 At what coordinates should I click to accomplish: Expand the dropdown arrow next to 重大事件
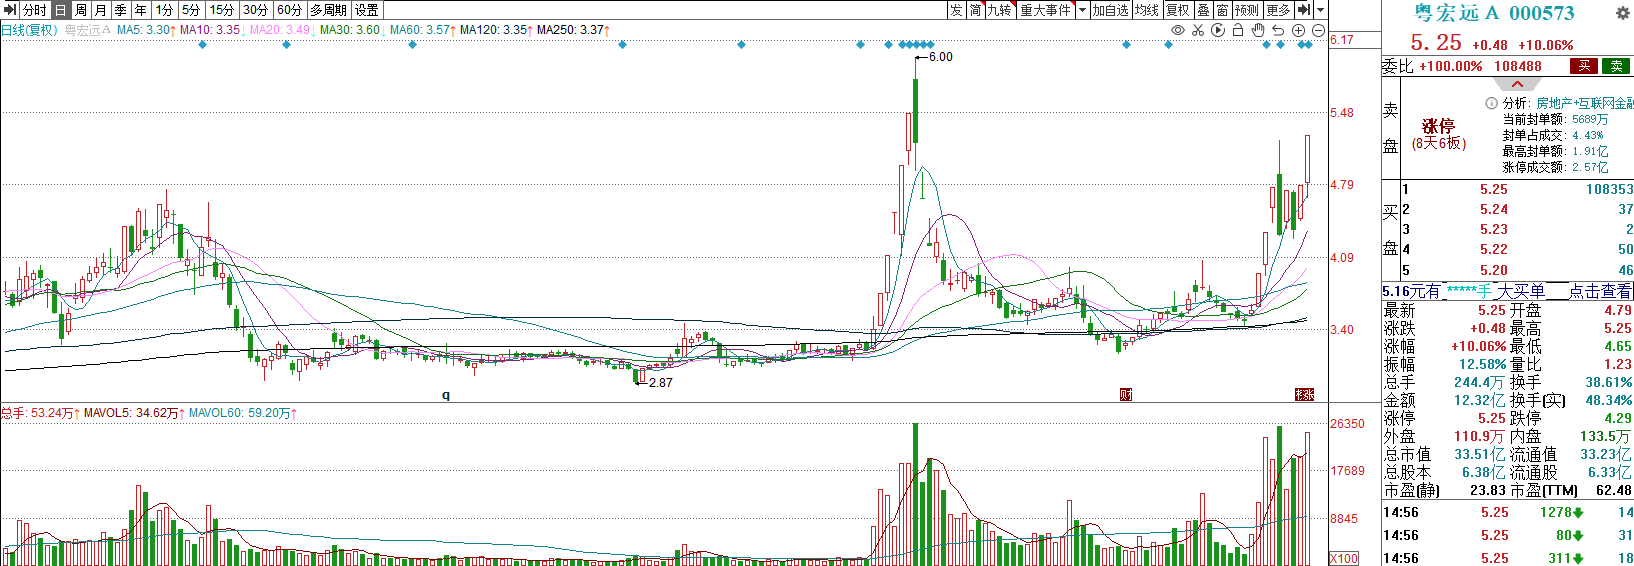pyautogui.click(x=1082, y=10)
